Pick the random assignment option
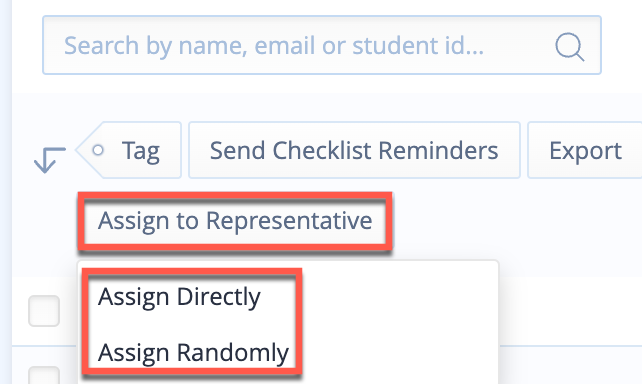642x384 pixels. (x=193, y=352)
